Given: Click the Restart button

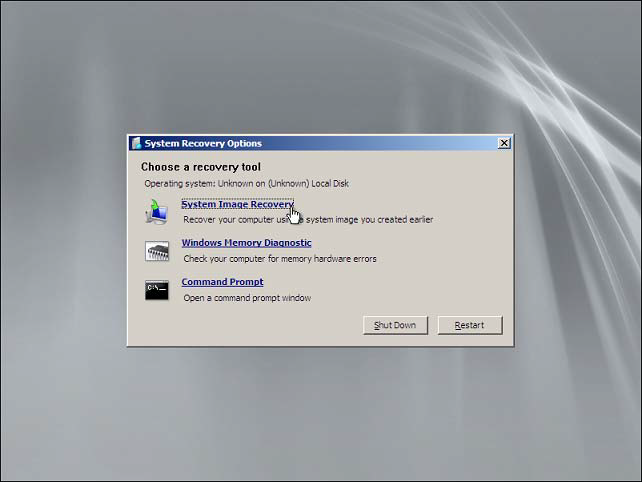Looking at the screenshot, I should [x=470, y=325].
